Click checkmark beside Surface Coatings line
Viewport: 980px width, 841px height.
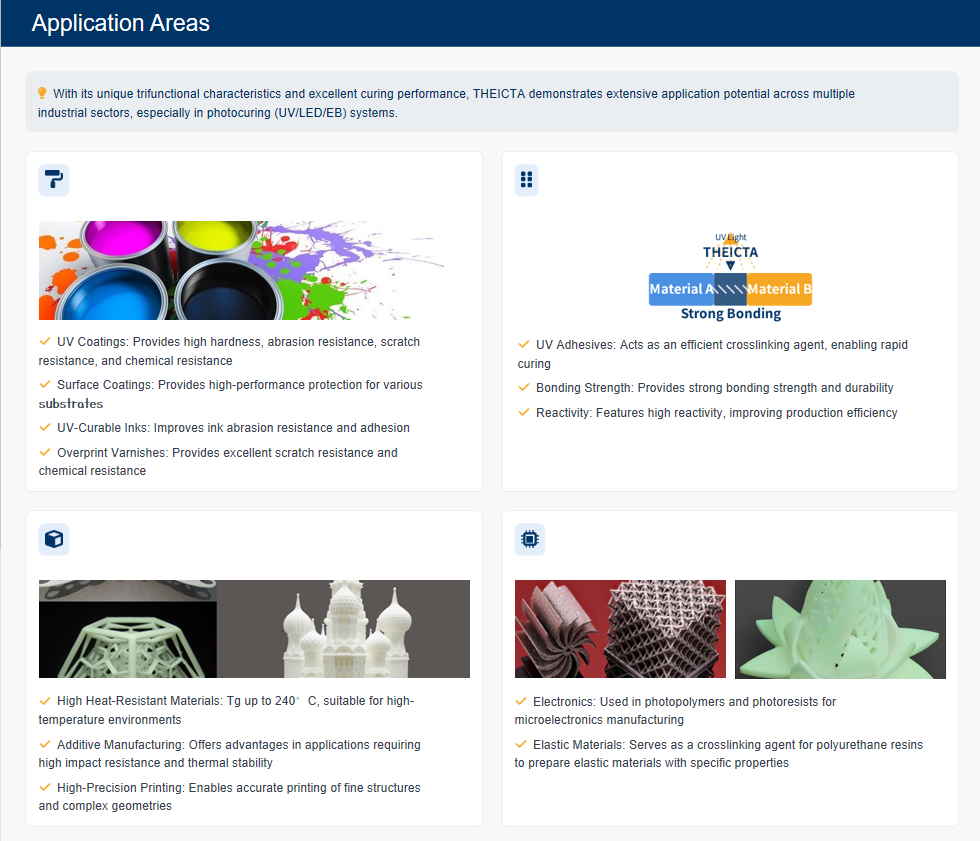point(44,384)
